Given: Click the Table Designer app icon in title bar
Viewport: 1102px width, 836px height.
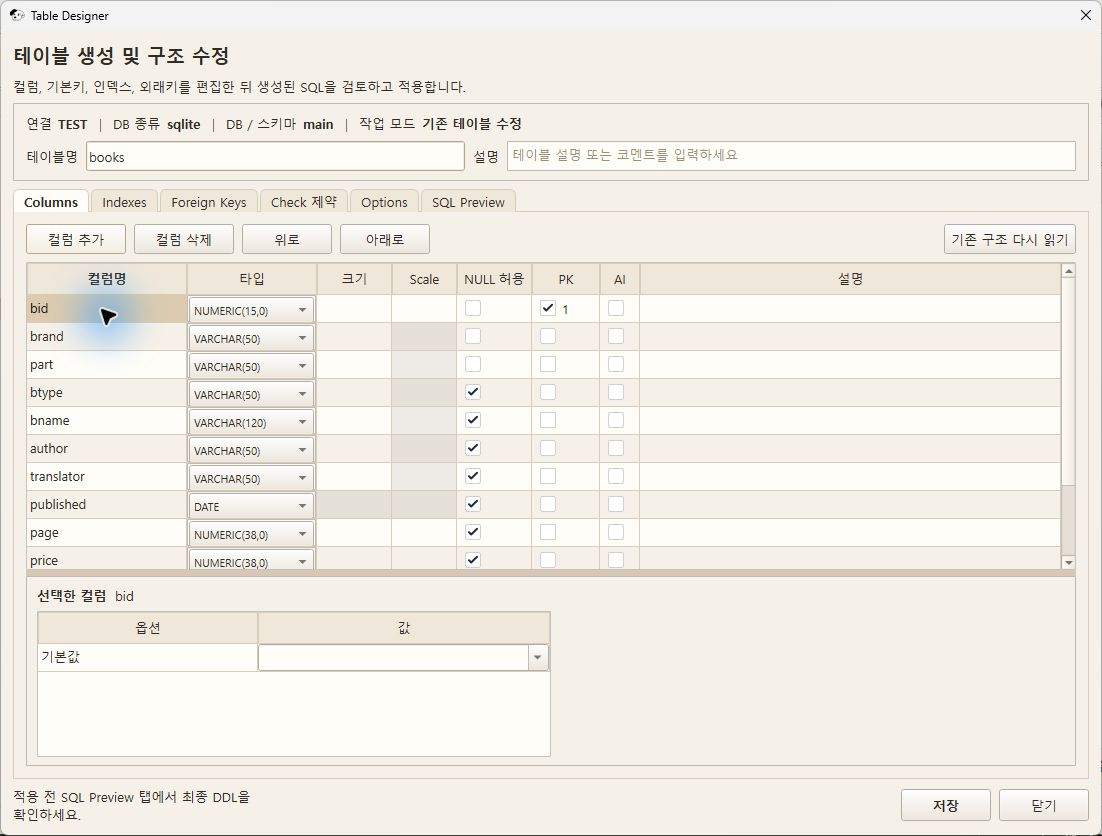Looking at the screenshot, I should (17, 15).
